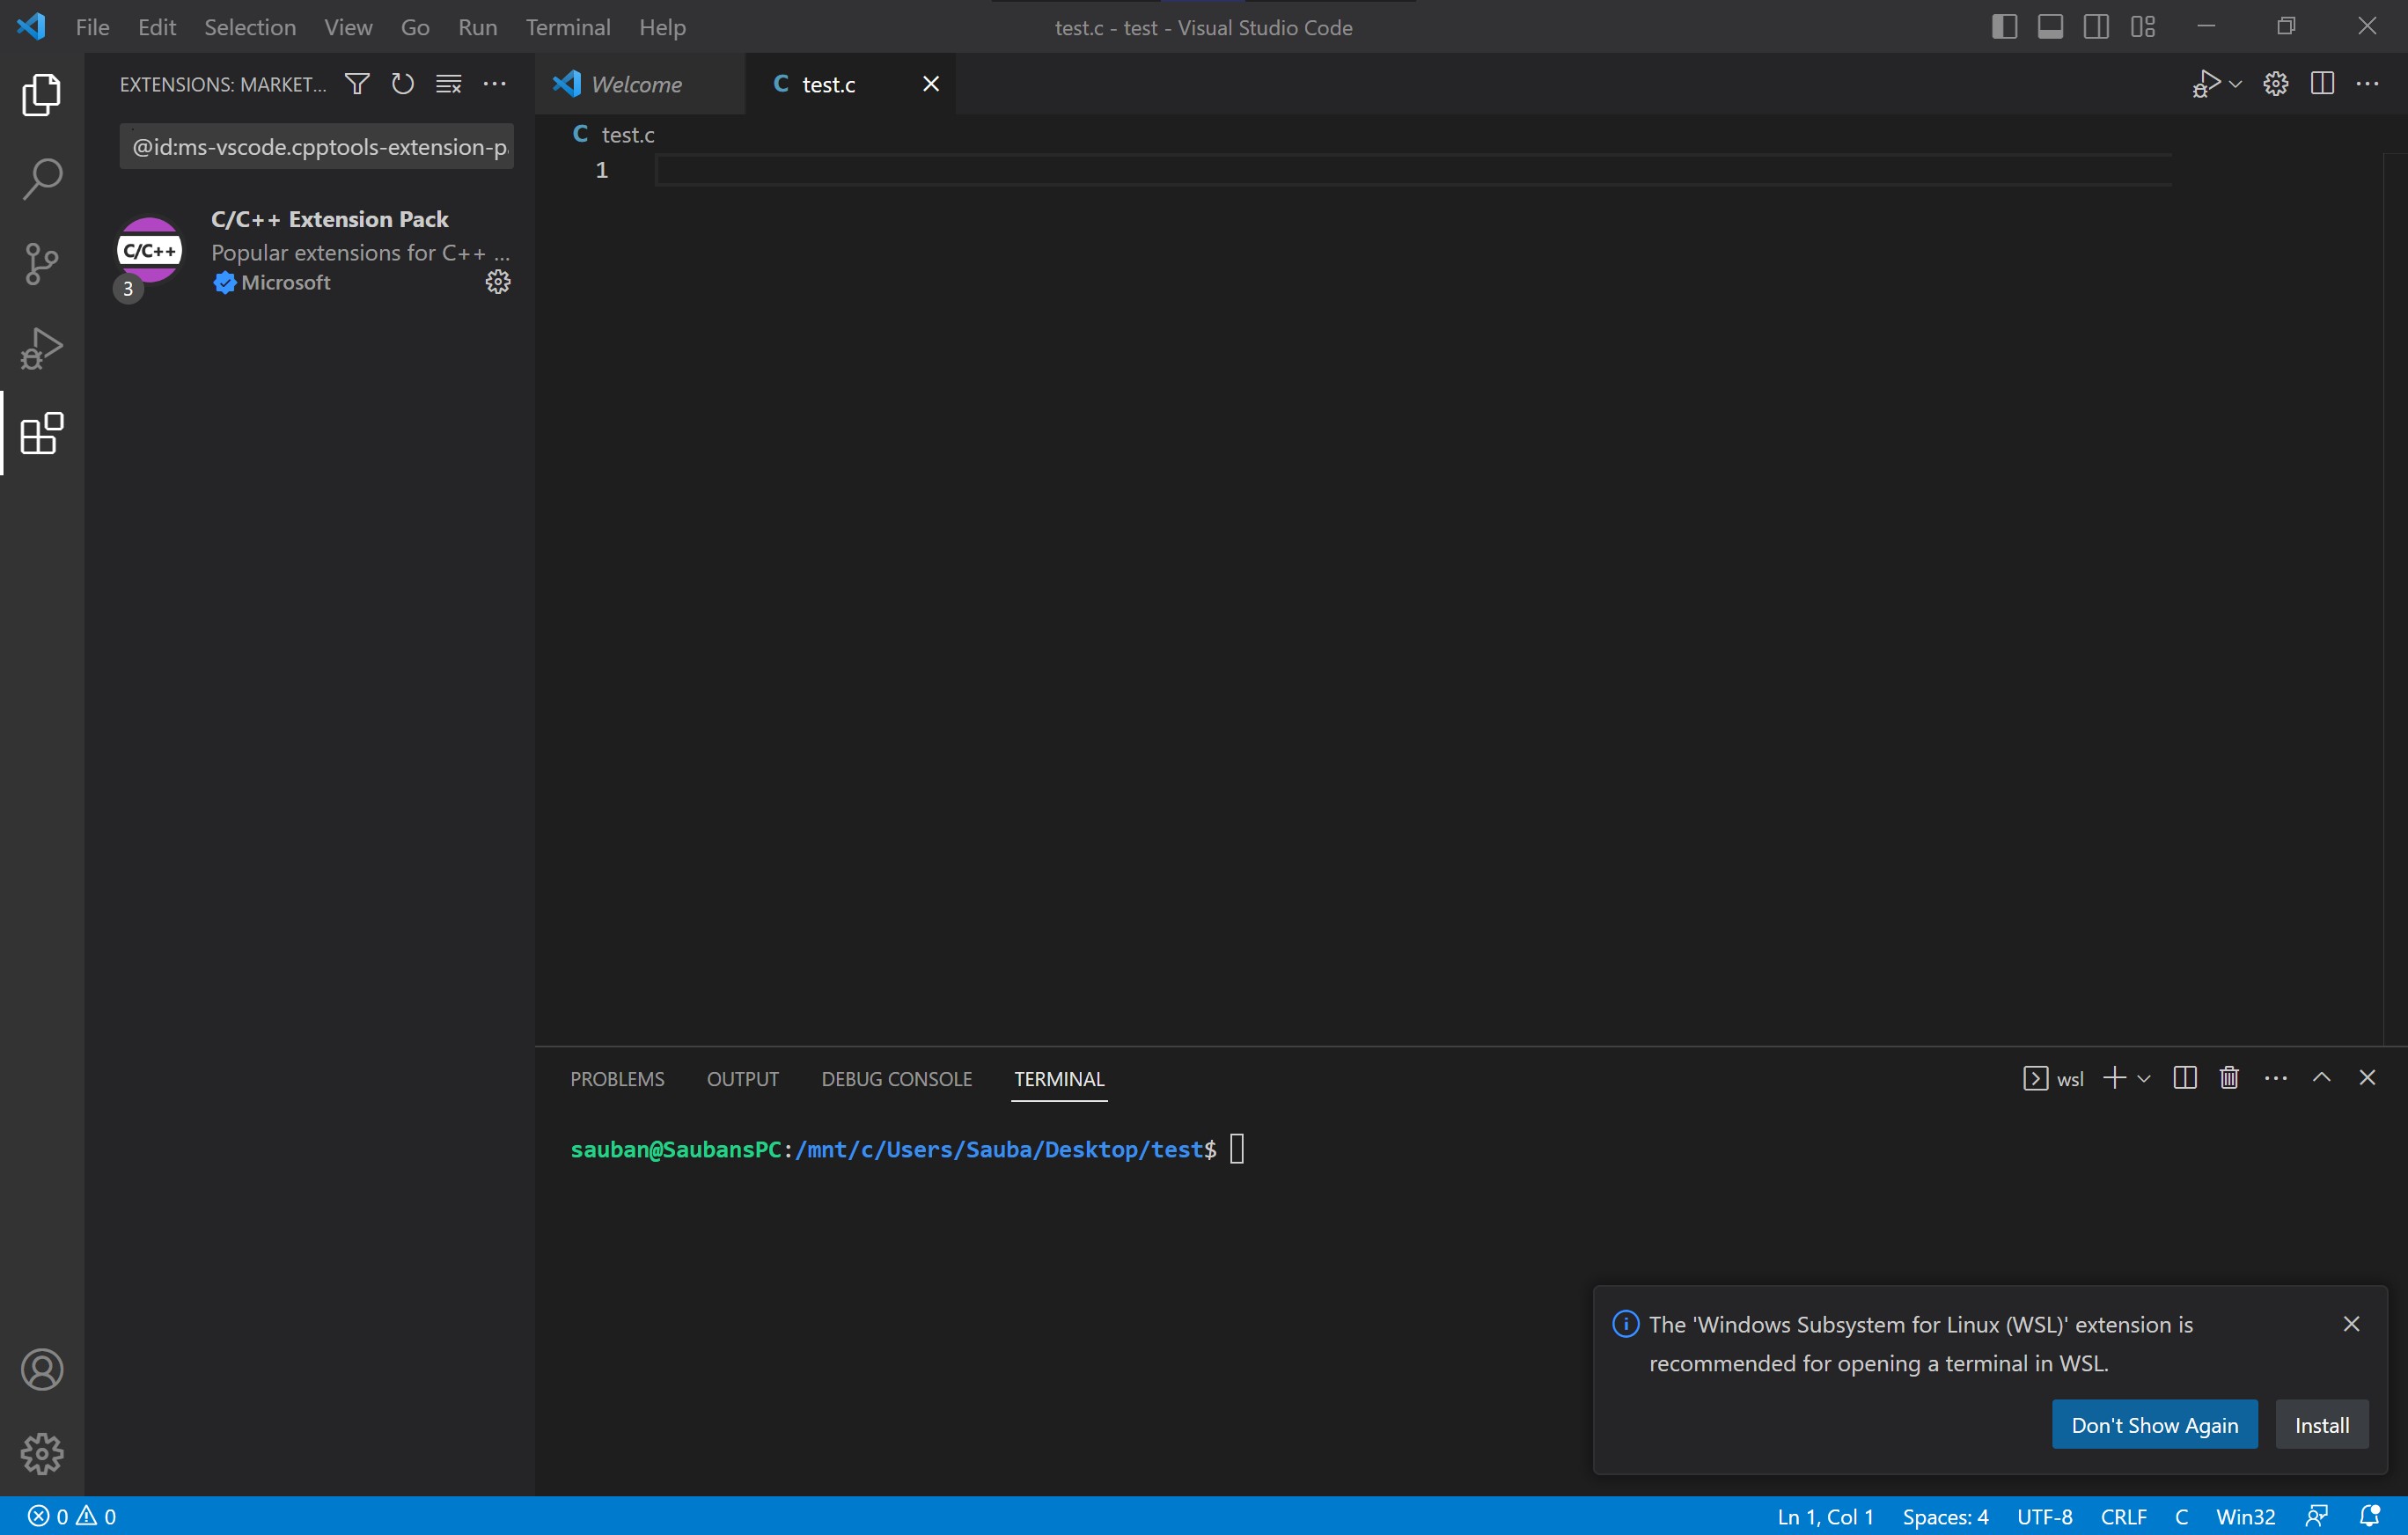This screenshot has height=1535, width=2408.
Task: Open manage gear for C/C++ Extension Pack
Action: [x=498, y=282]
